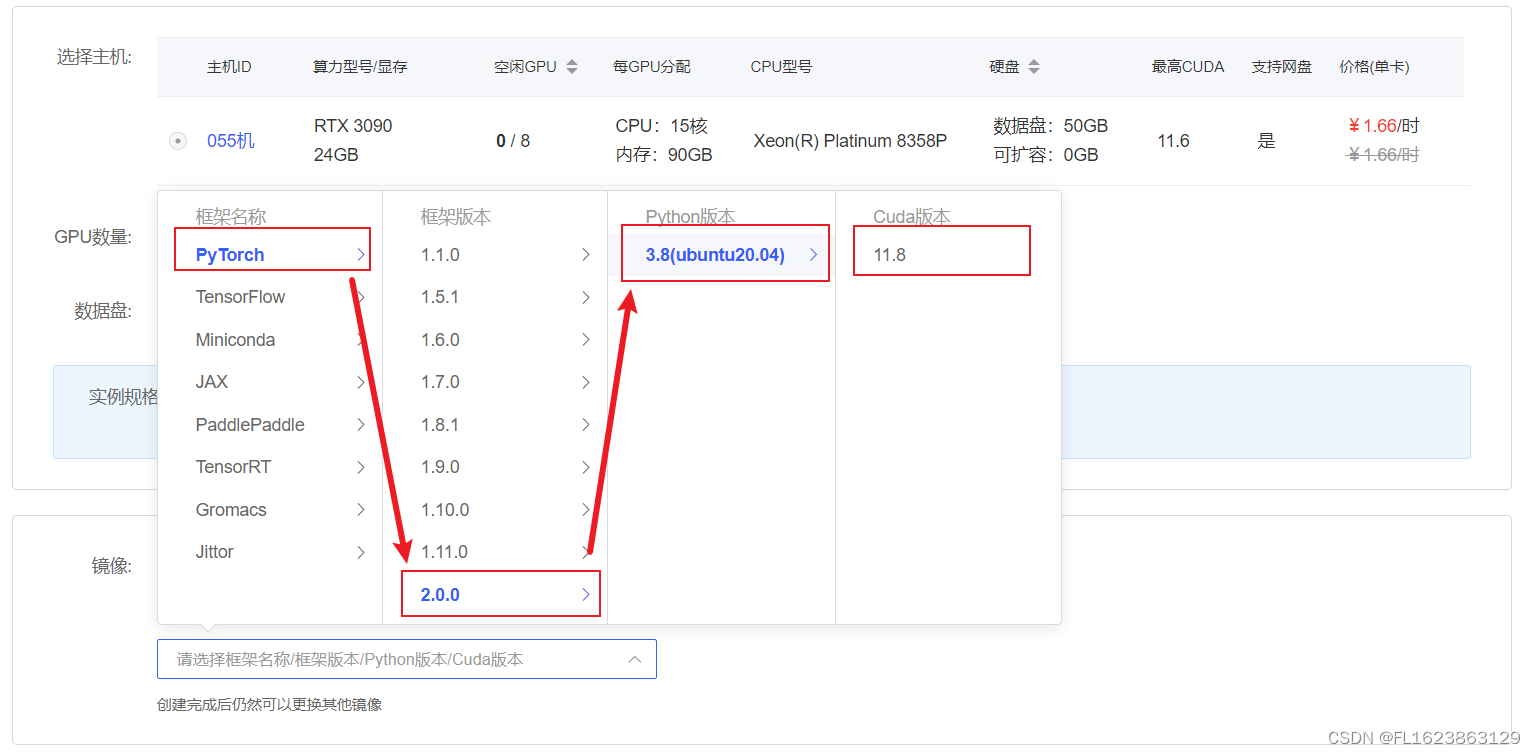Choose framework version 1.8.1
1535x754 pixels.
click(x=495, y=425)
